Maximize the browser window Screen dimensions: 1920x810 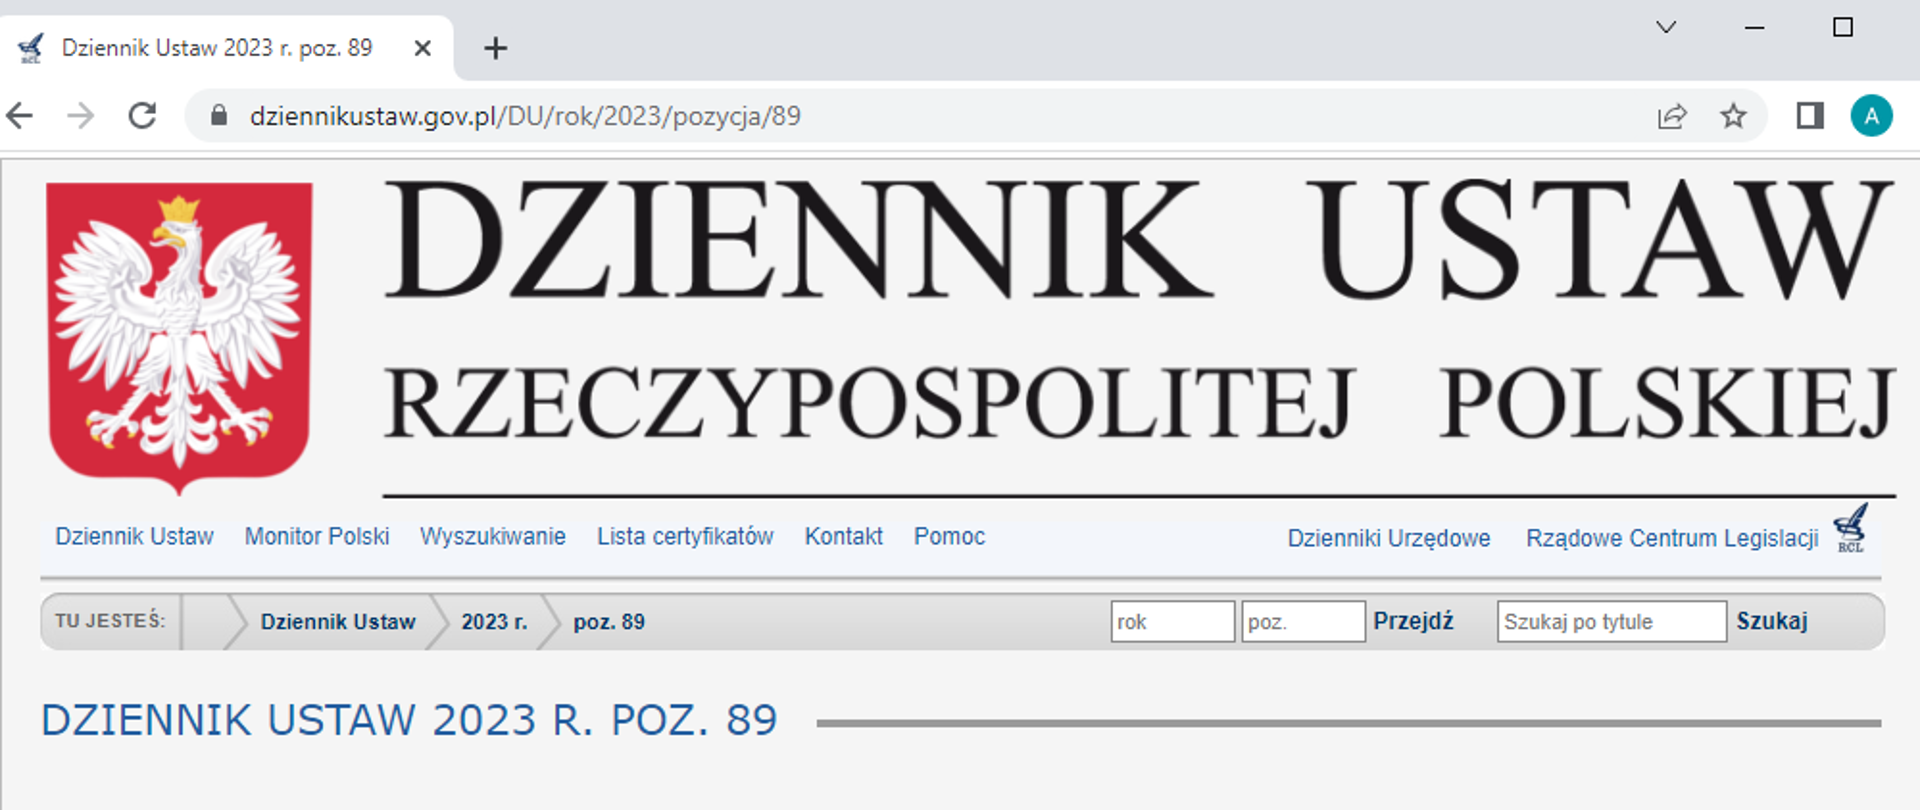[1843, 27]
